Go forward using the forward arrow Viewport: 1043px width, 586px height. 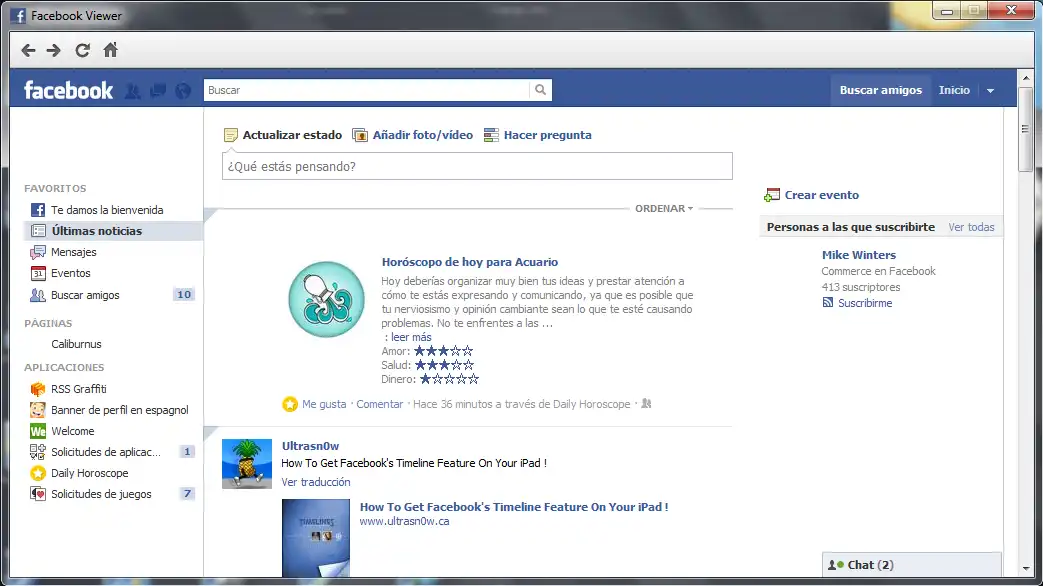[54, 50]
